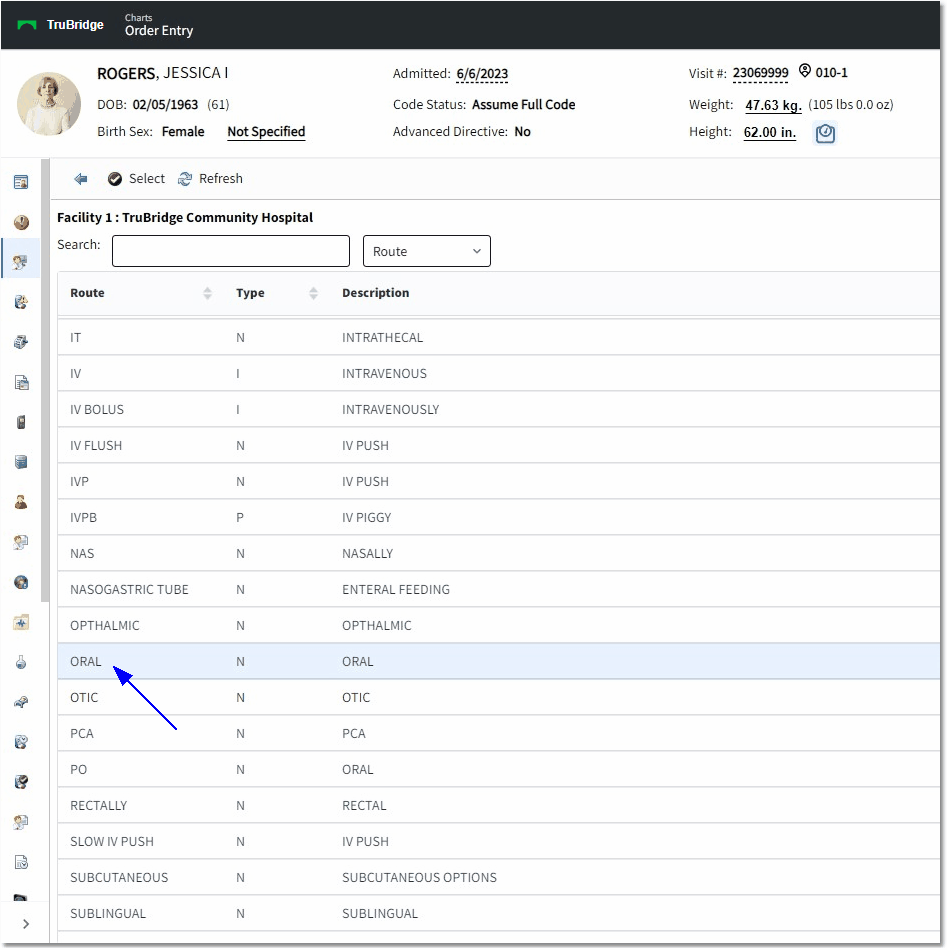Select the IV BOLUS route row
The width and height of the screenshot is (947, 950).
499,410
